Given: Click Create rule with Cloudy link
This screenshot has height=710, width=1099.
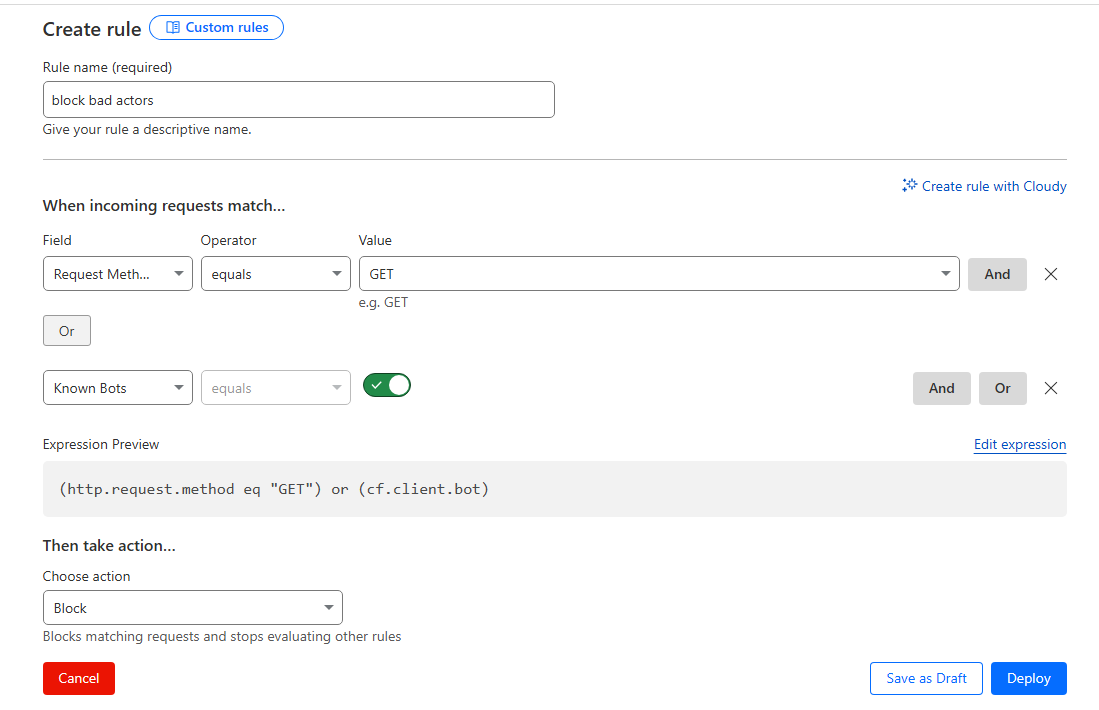Looking at the screenshot, I should pyautogui.click(x=994, y=186).
